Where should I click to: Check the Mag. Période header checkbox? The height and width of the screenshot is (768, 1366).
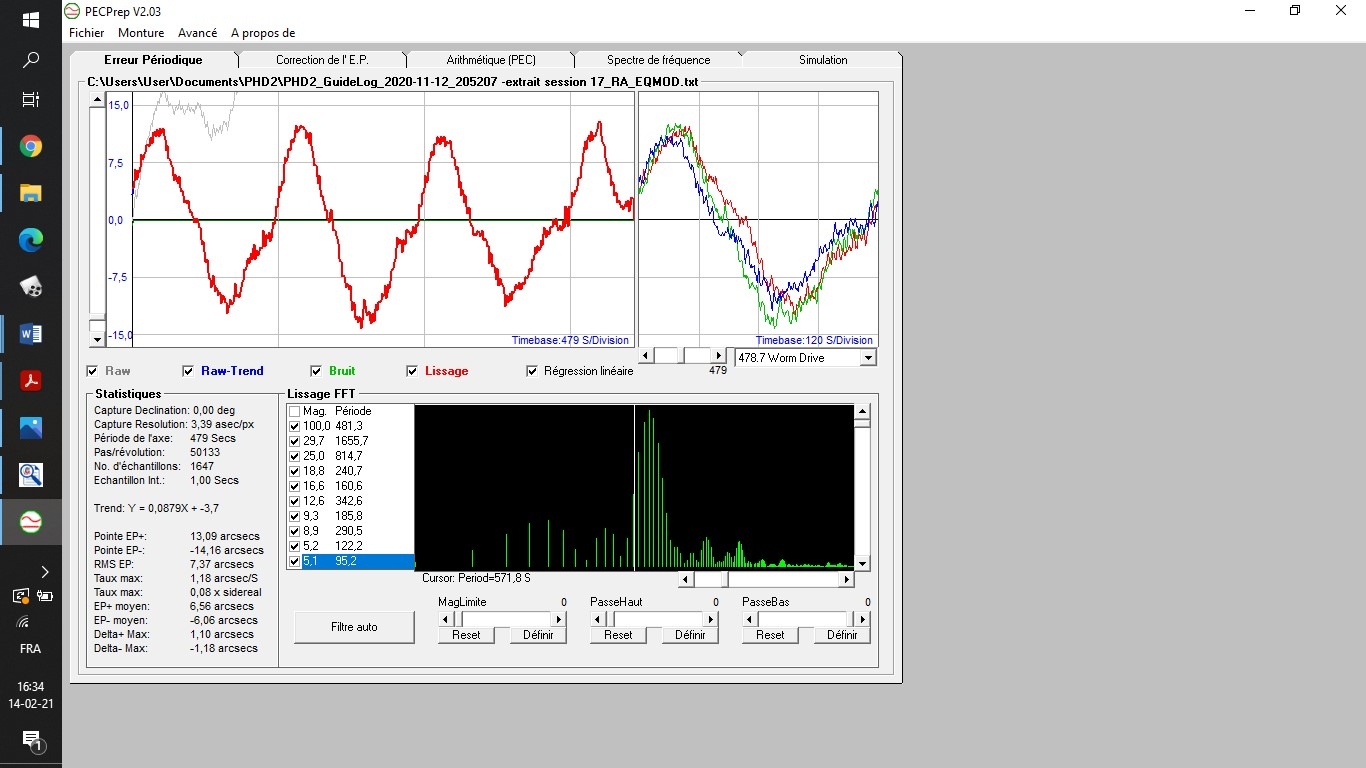[x=294, y=411]
